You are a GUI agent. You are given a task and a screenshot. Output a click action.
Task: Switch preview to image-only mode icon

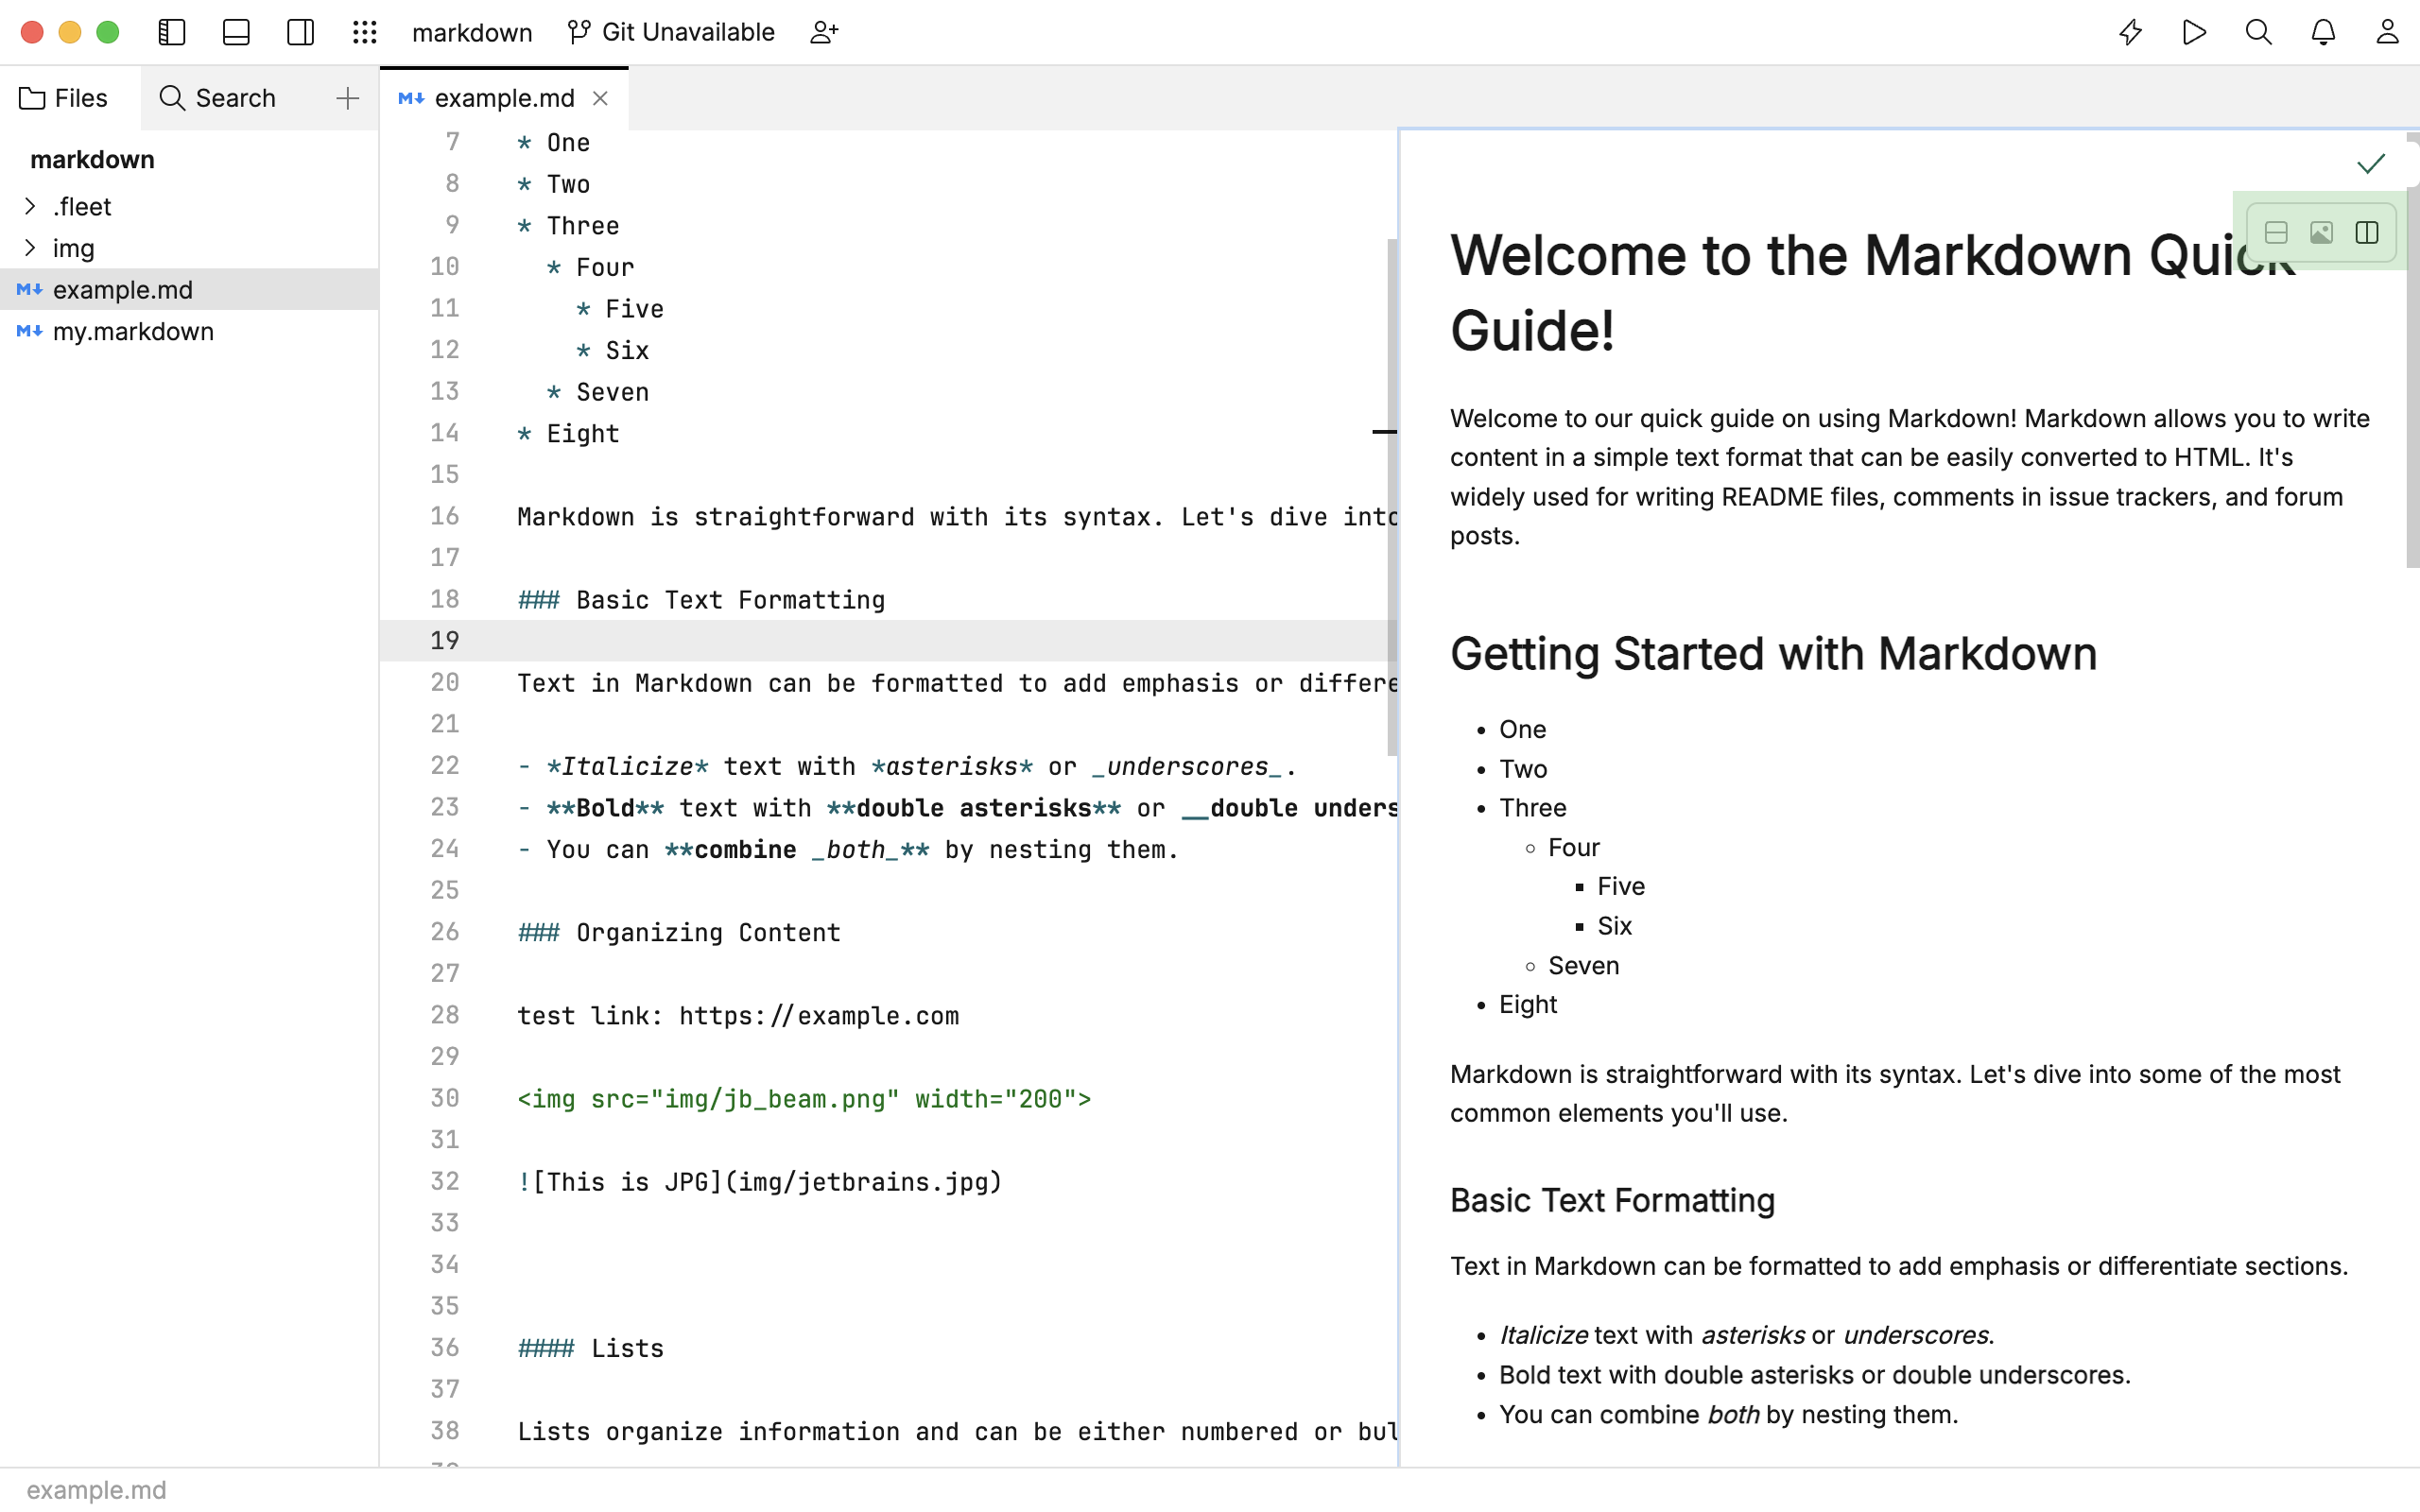coord(2321,233)
